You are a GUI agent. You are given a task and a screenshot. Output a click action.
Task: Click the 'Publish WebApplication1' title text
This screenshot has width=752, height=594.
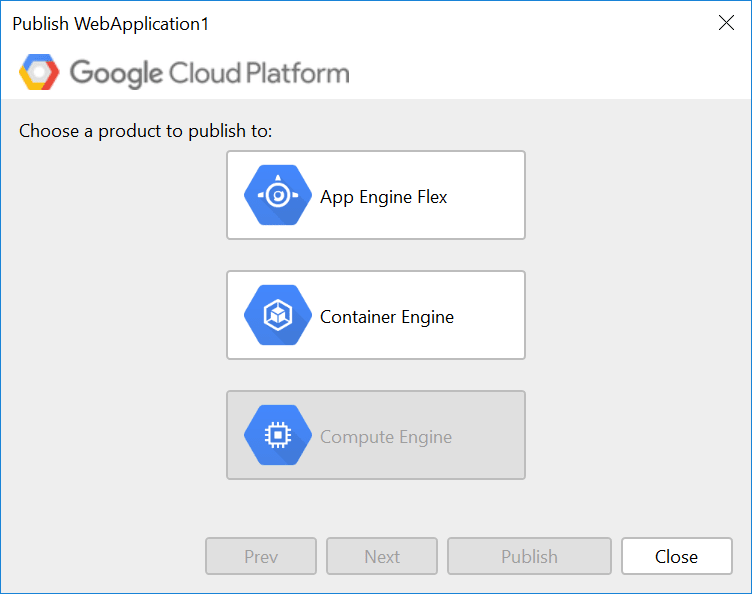111,24
